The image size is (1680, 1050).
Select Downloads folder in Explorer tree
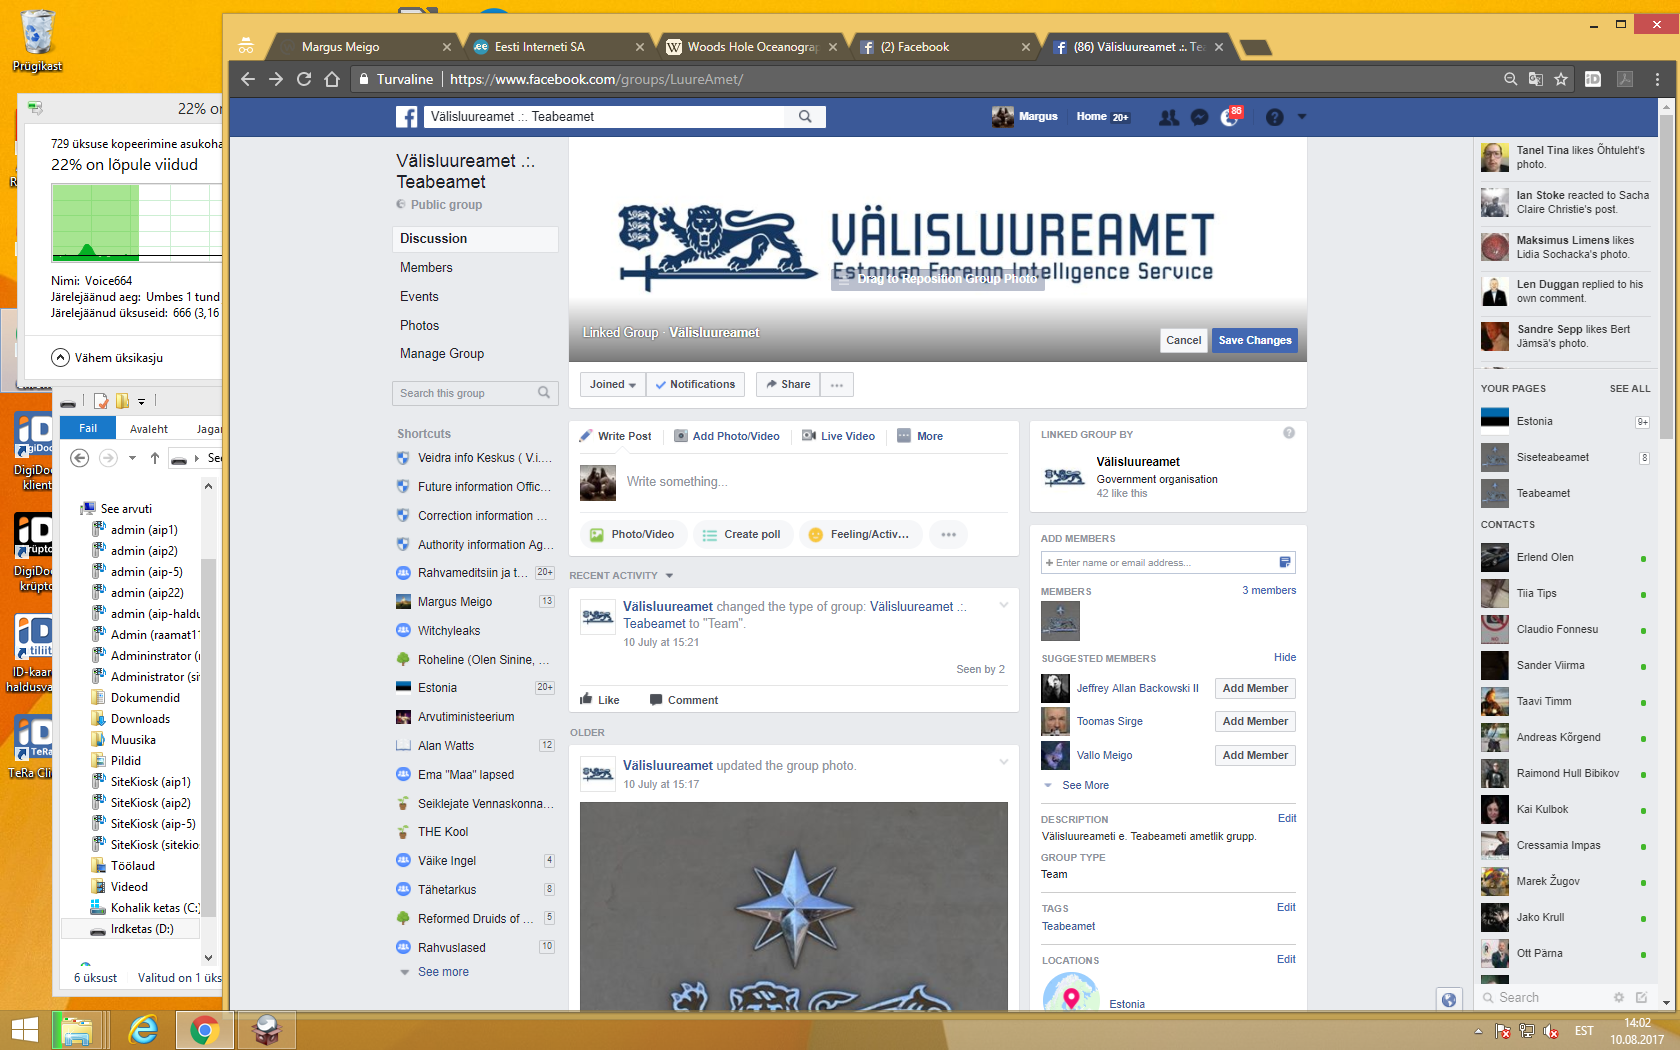coord(140,719)
